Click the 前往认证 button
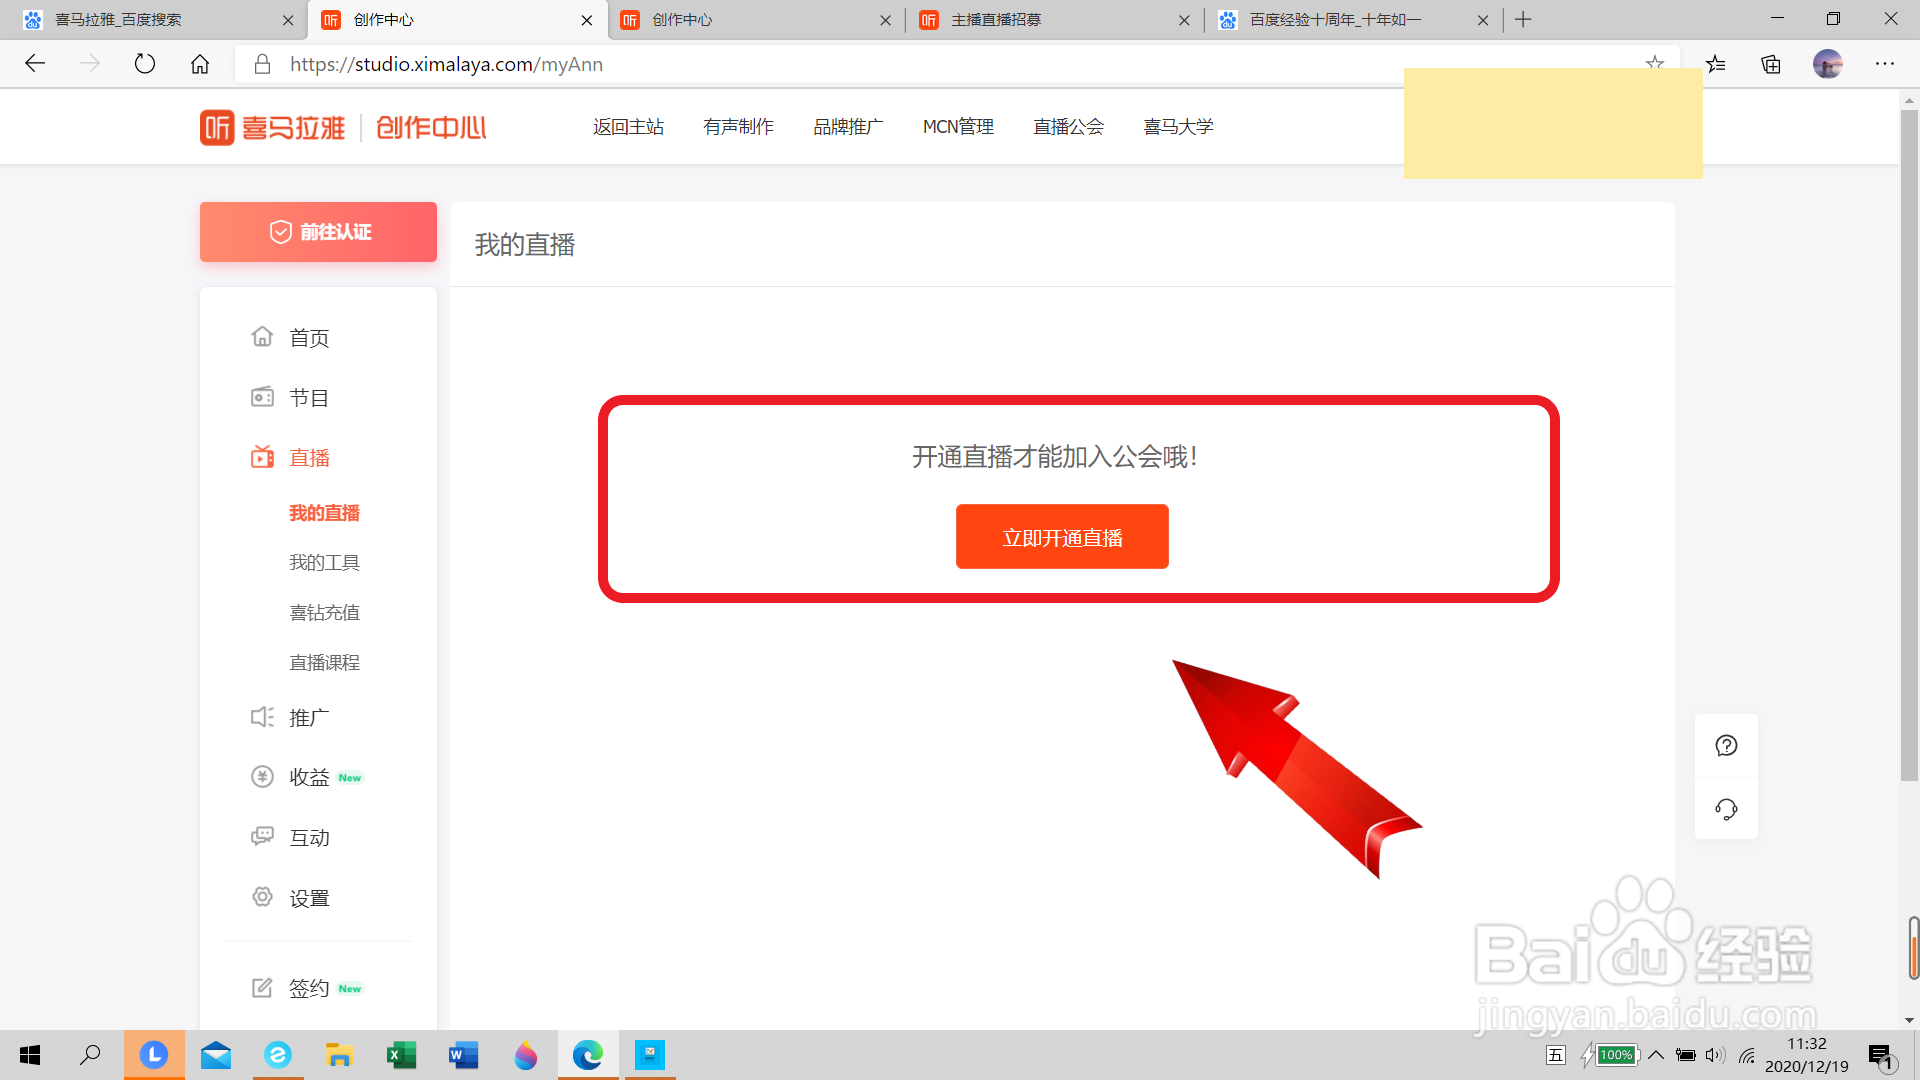 pyautogui.click(x=318, y=232)
